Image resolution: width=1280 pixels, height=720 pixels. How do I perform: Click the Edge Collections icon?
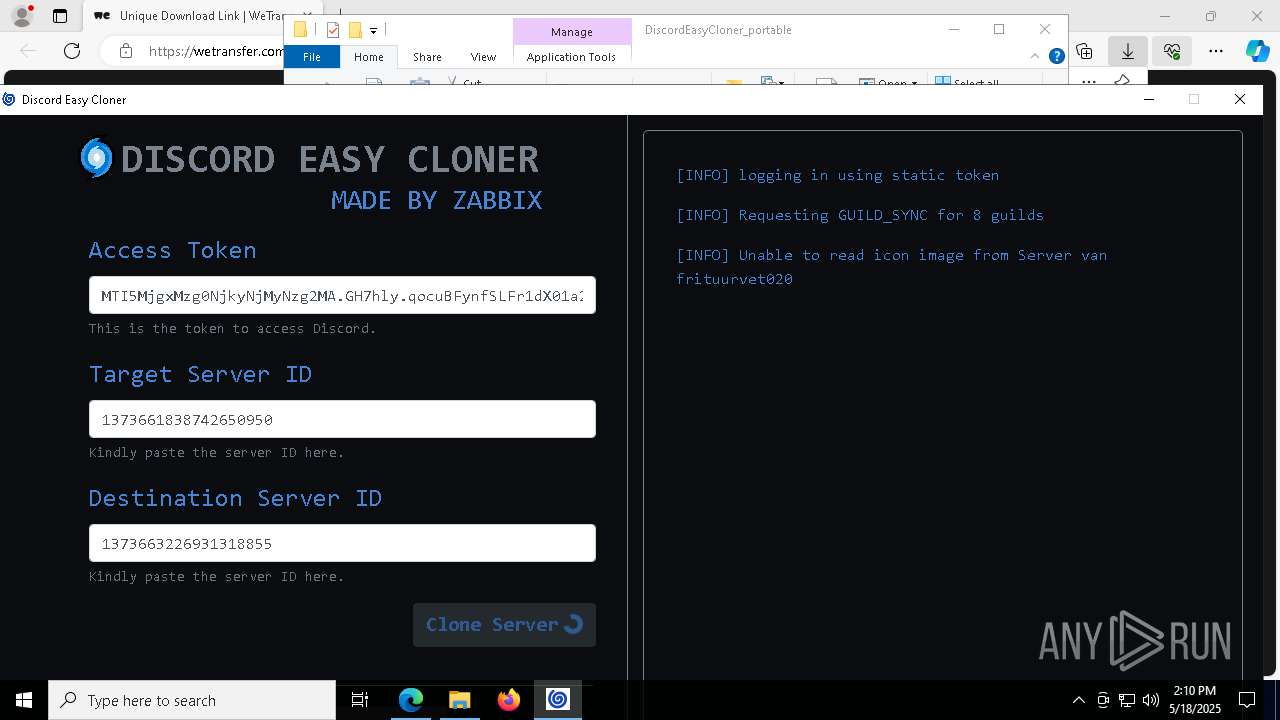(1084, 51)
